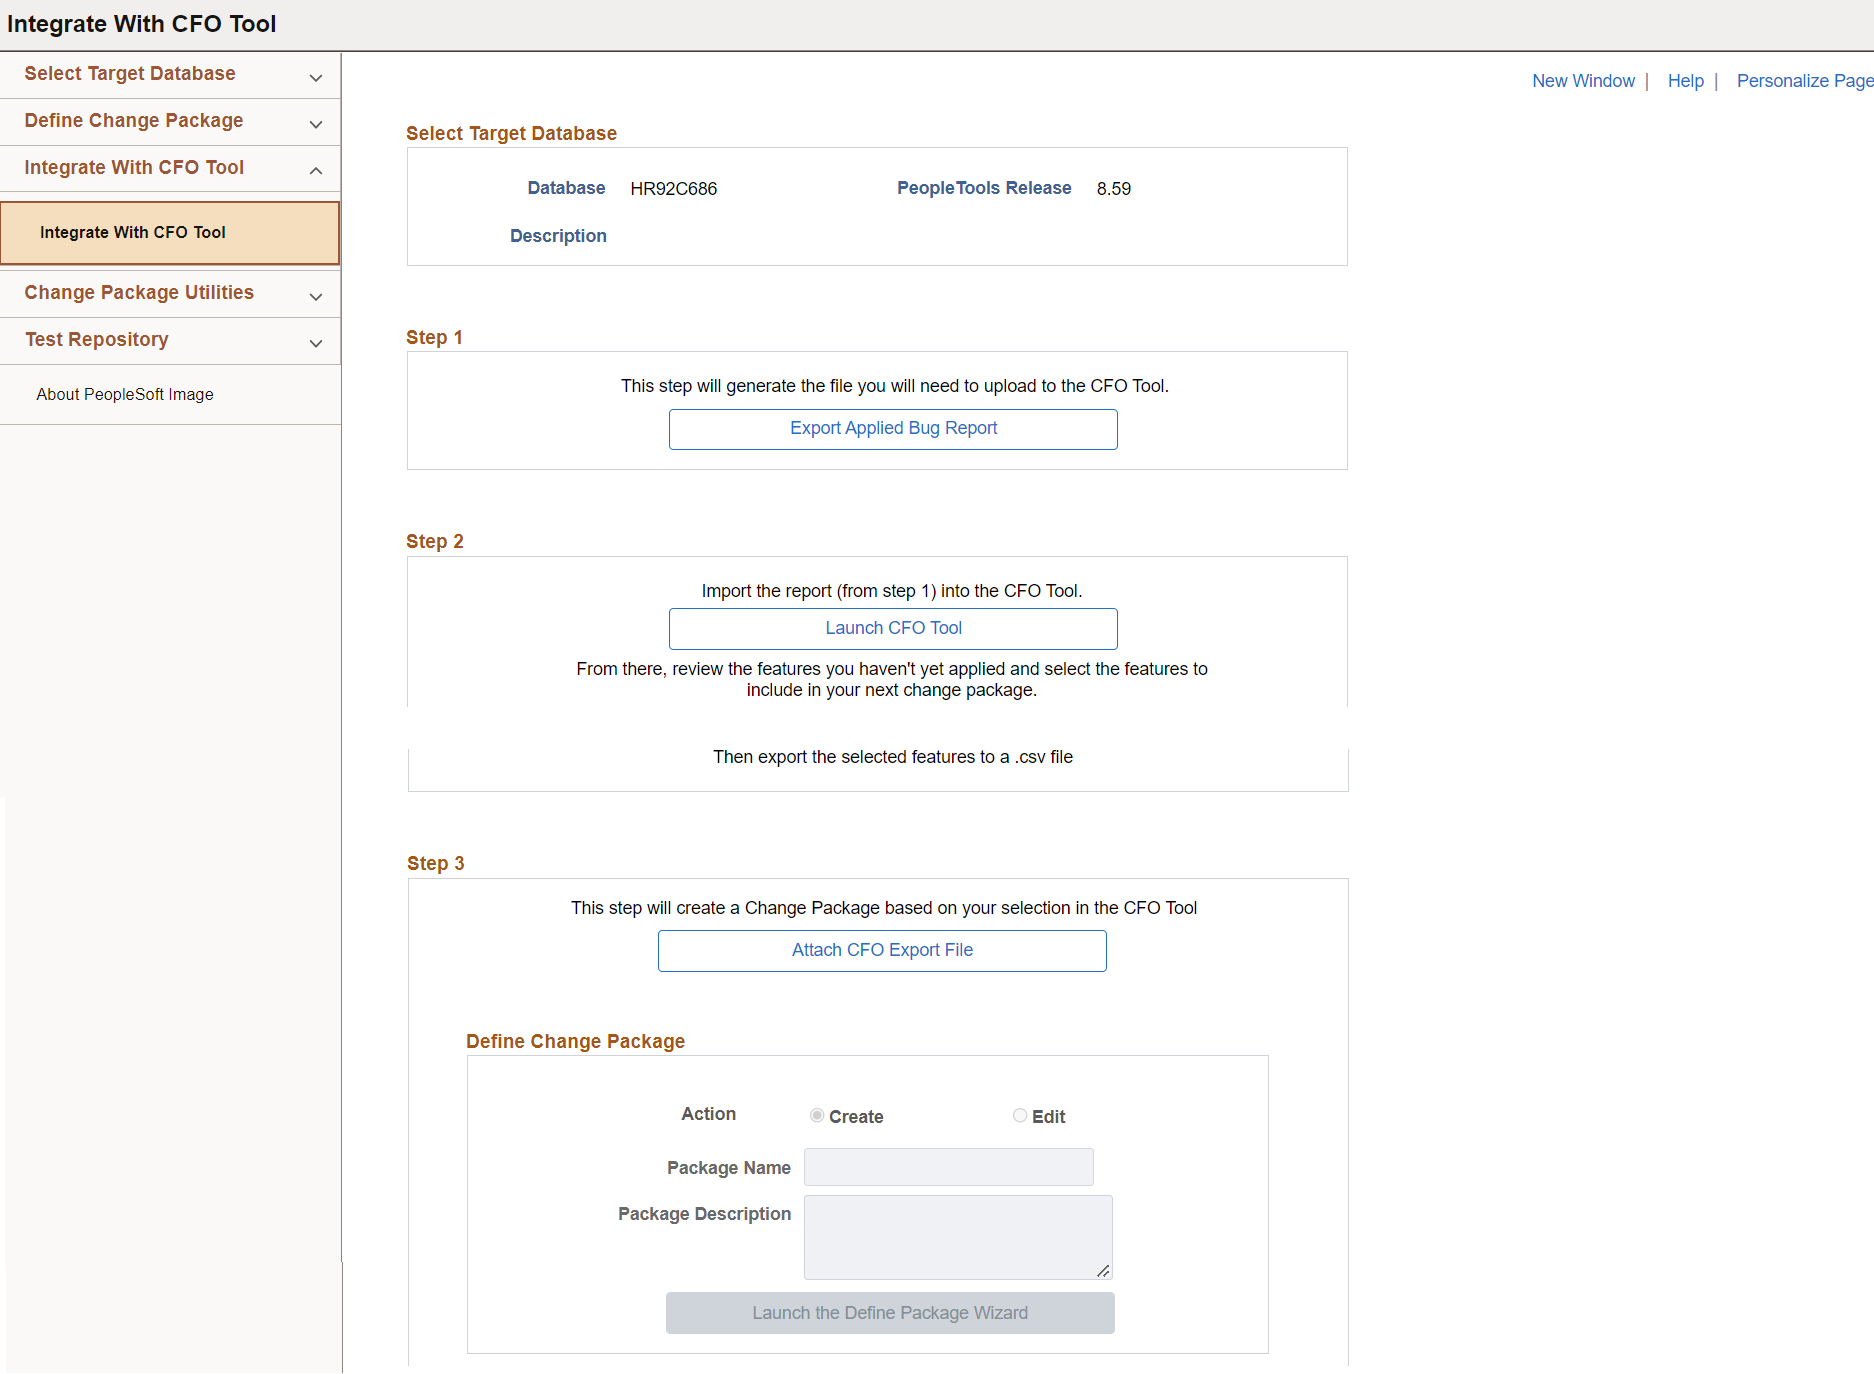Image resolution: width=1874 pixels, height=1374 pixels.
Task: Select highlighted Integrate With CFO Tool item
Action: coord(170,233)
